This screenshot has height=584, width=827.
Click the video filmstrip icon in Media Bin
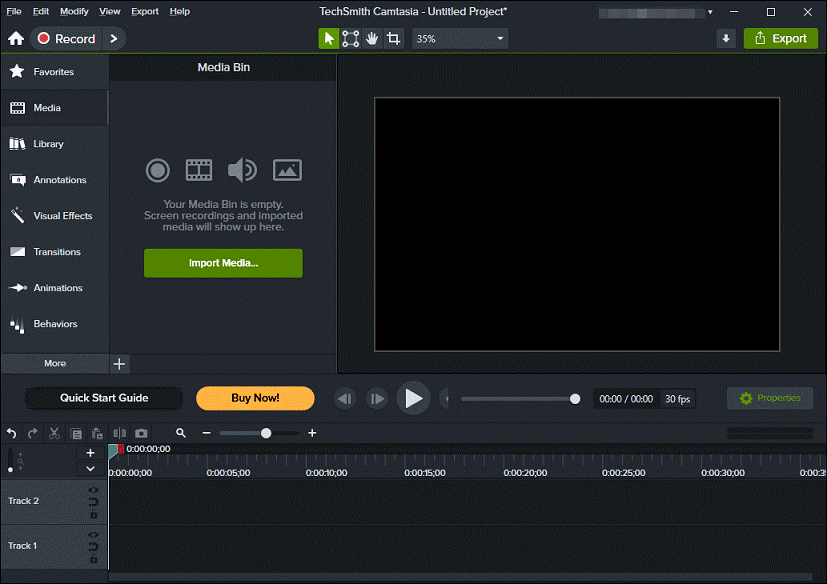199,170
